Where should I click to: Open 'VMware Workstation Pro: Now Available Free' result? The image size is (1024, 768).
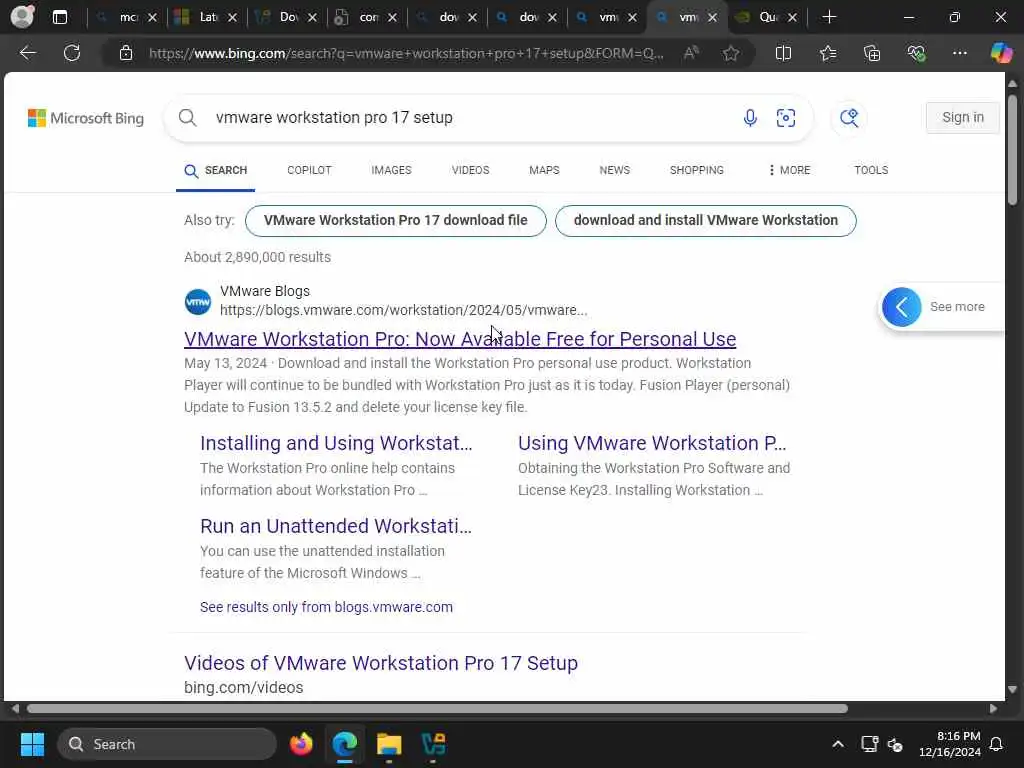[x=460, y=339]
